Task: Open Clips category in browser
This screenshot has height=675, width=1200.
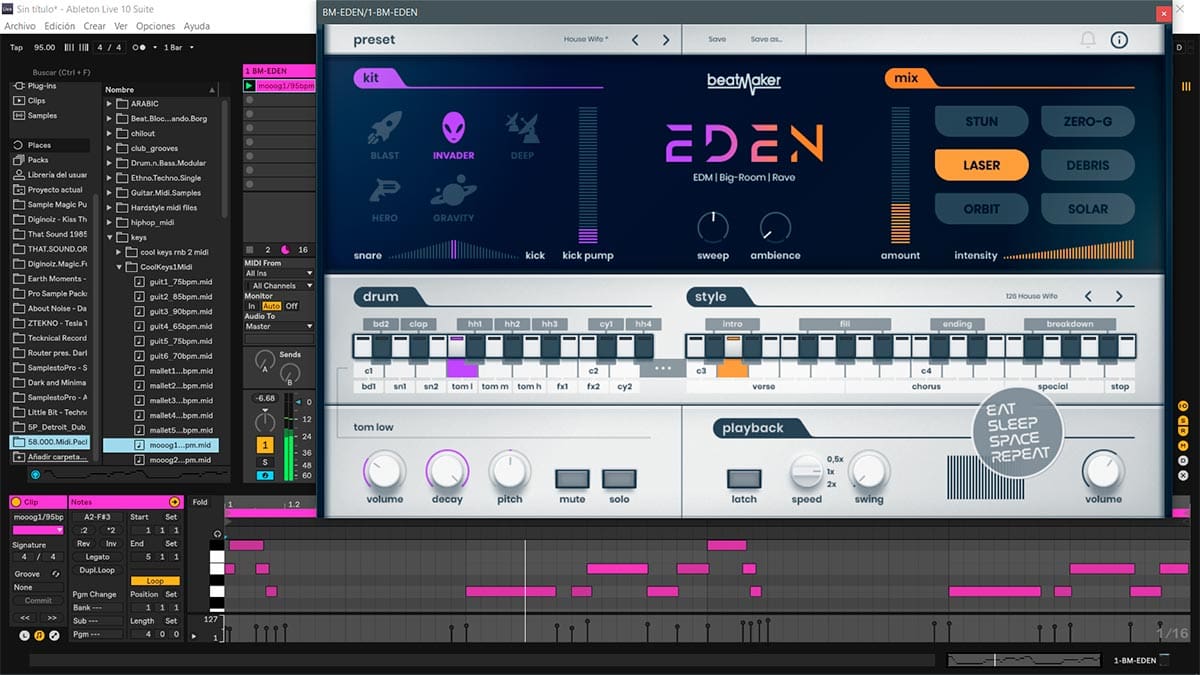Action: (36, 101)
